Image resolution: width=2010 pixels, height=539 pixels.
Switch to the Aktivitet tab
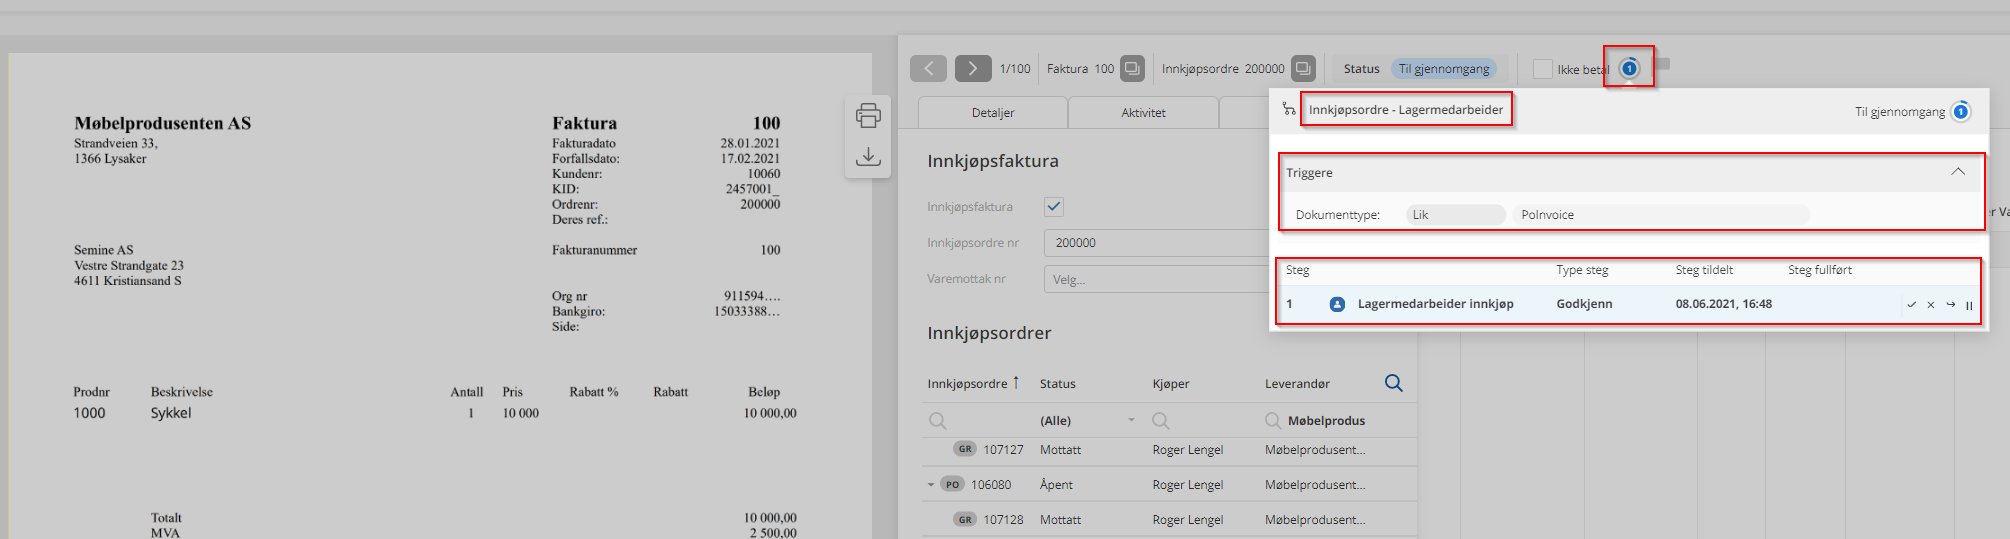(1143, 113)
